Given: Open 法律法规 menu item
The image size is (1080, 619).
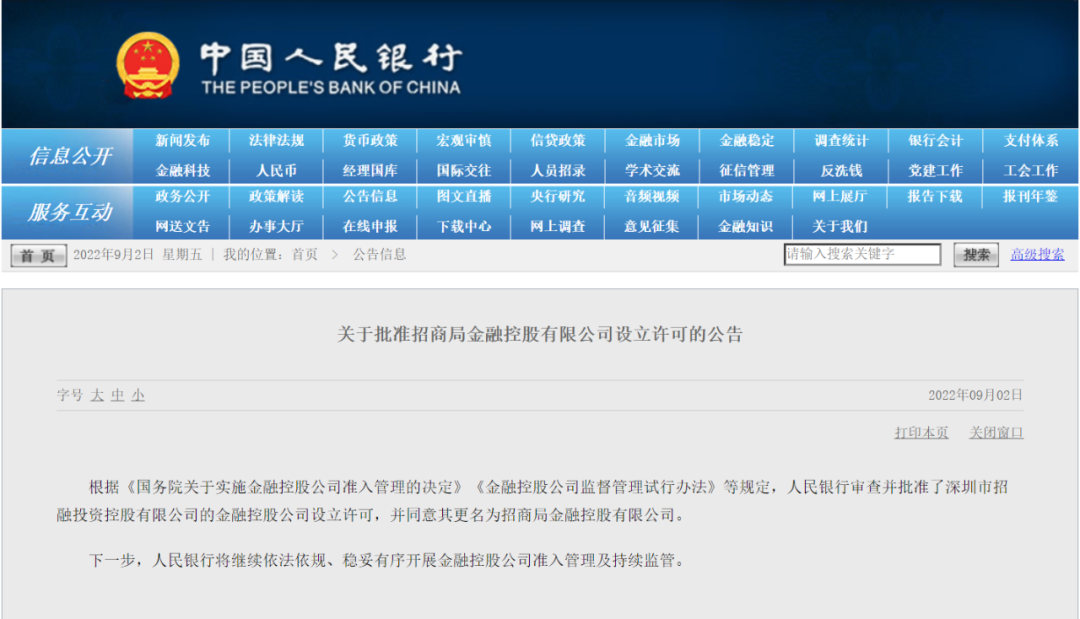Looking at the screenshot, I should 276,140.
